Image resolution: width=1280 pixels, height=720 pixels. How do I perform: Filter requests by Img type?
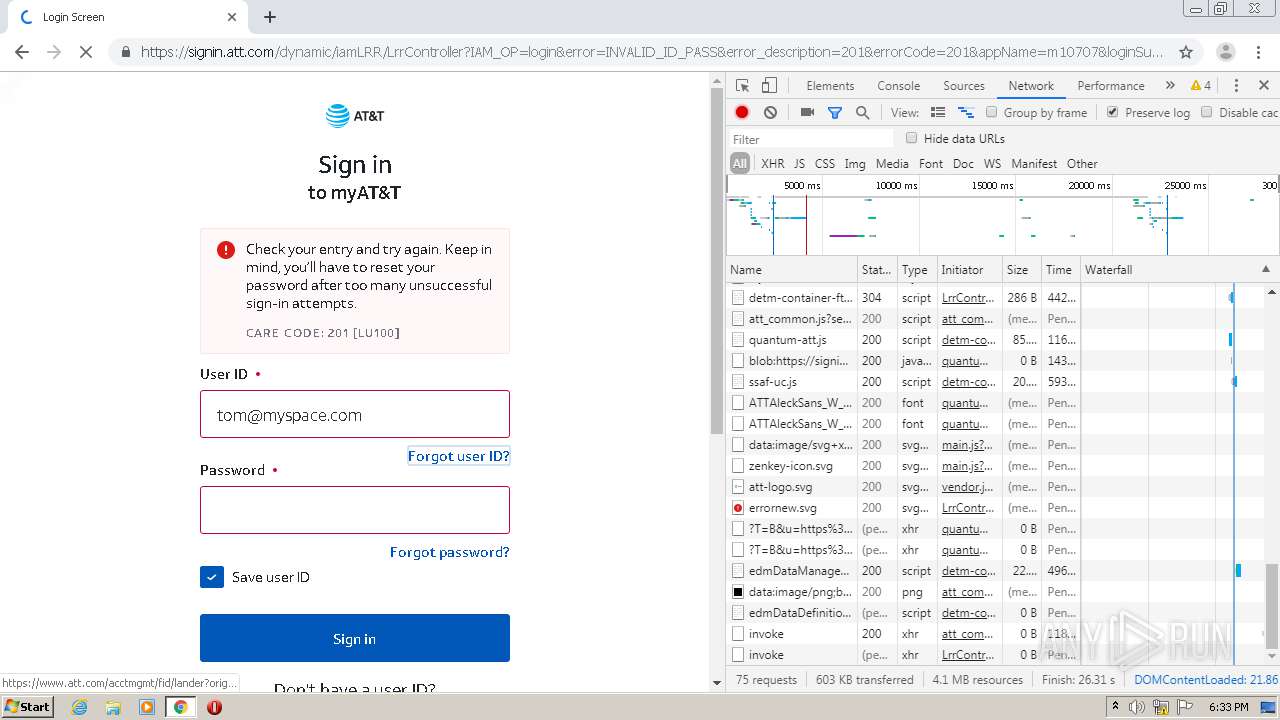point(855,163)
